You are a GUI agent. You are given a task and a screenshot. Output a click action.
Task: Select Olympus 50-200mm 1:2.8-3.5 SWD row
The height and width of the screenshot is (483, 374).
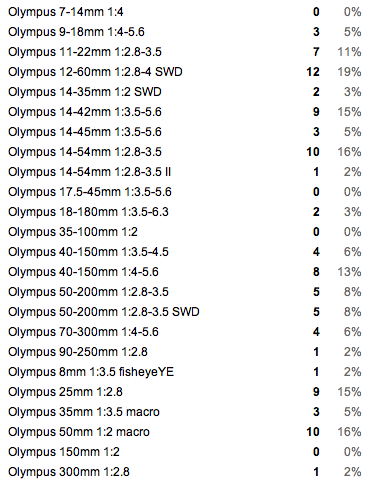point(185,312)
